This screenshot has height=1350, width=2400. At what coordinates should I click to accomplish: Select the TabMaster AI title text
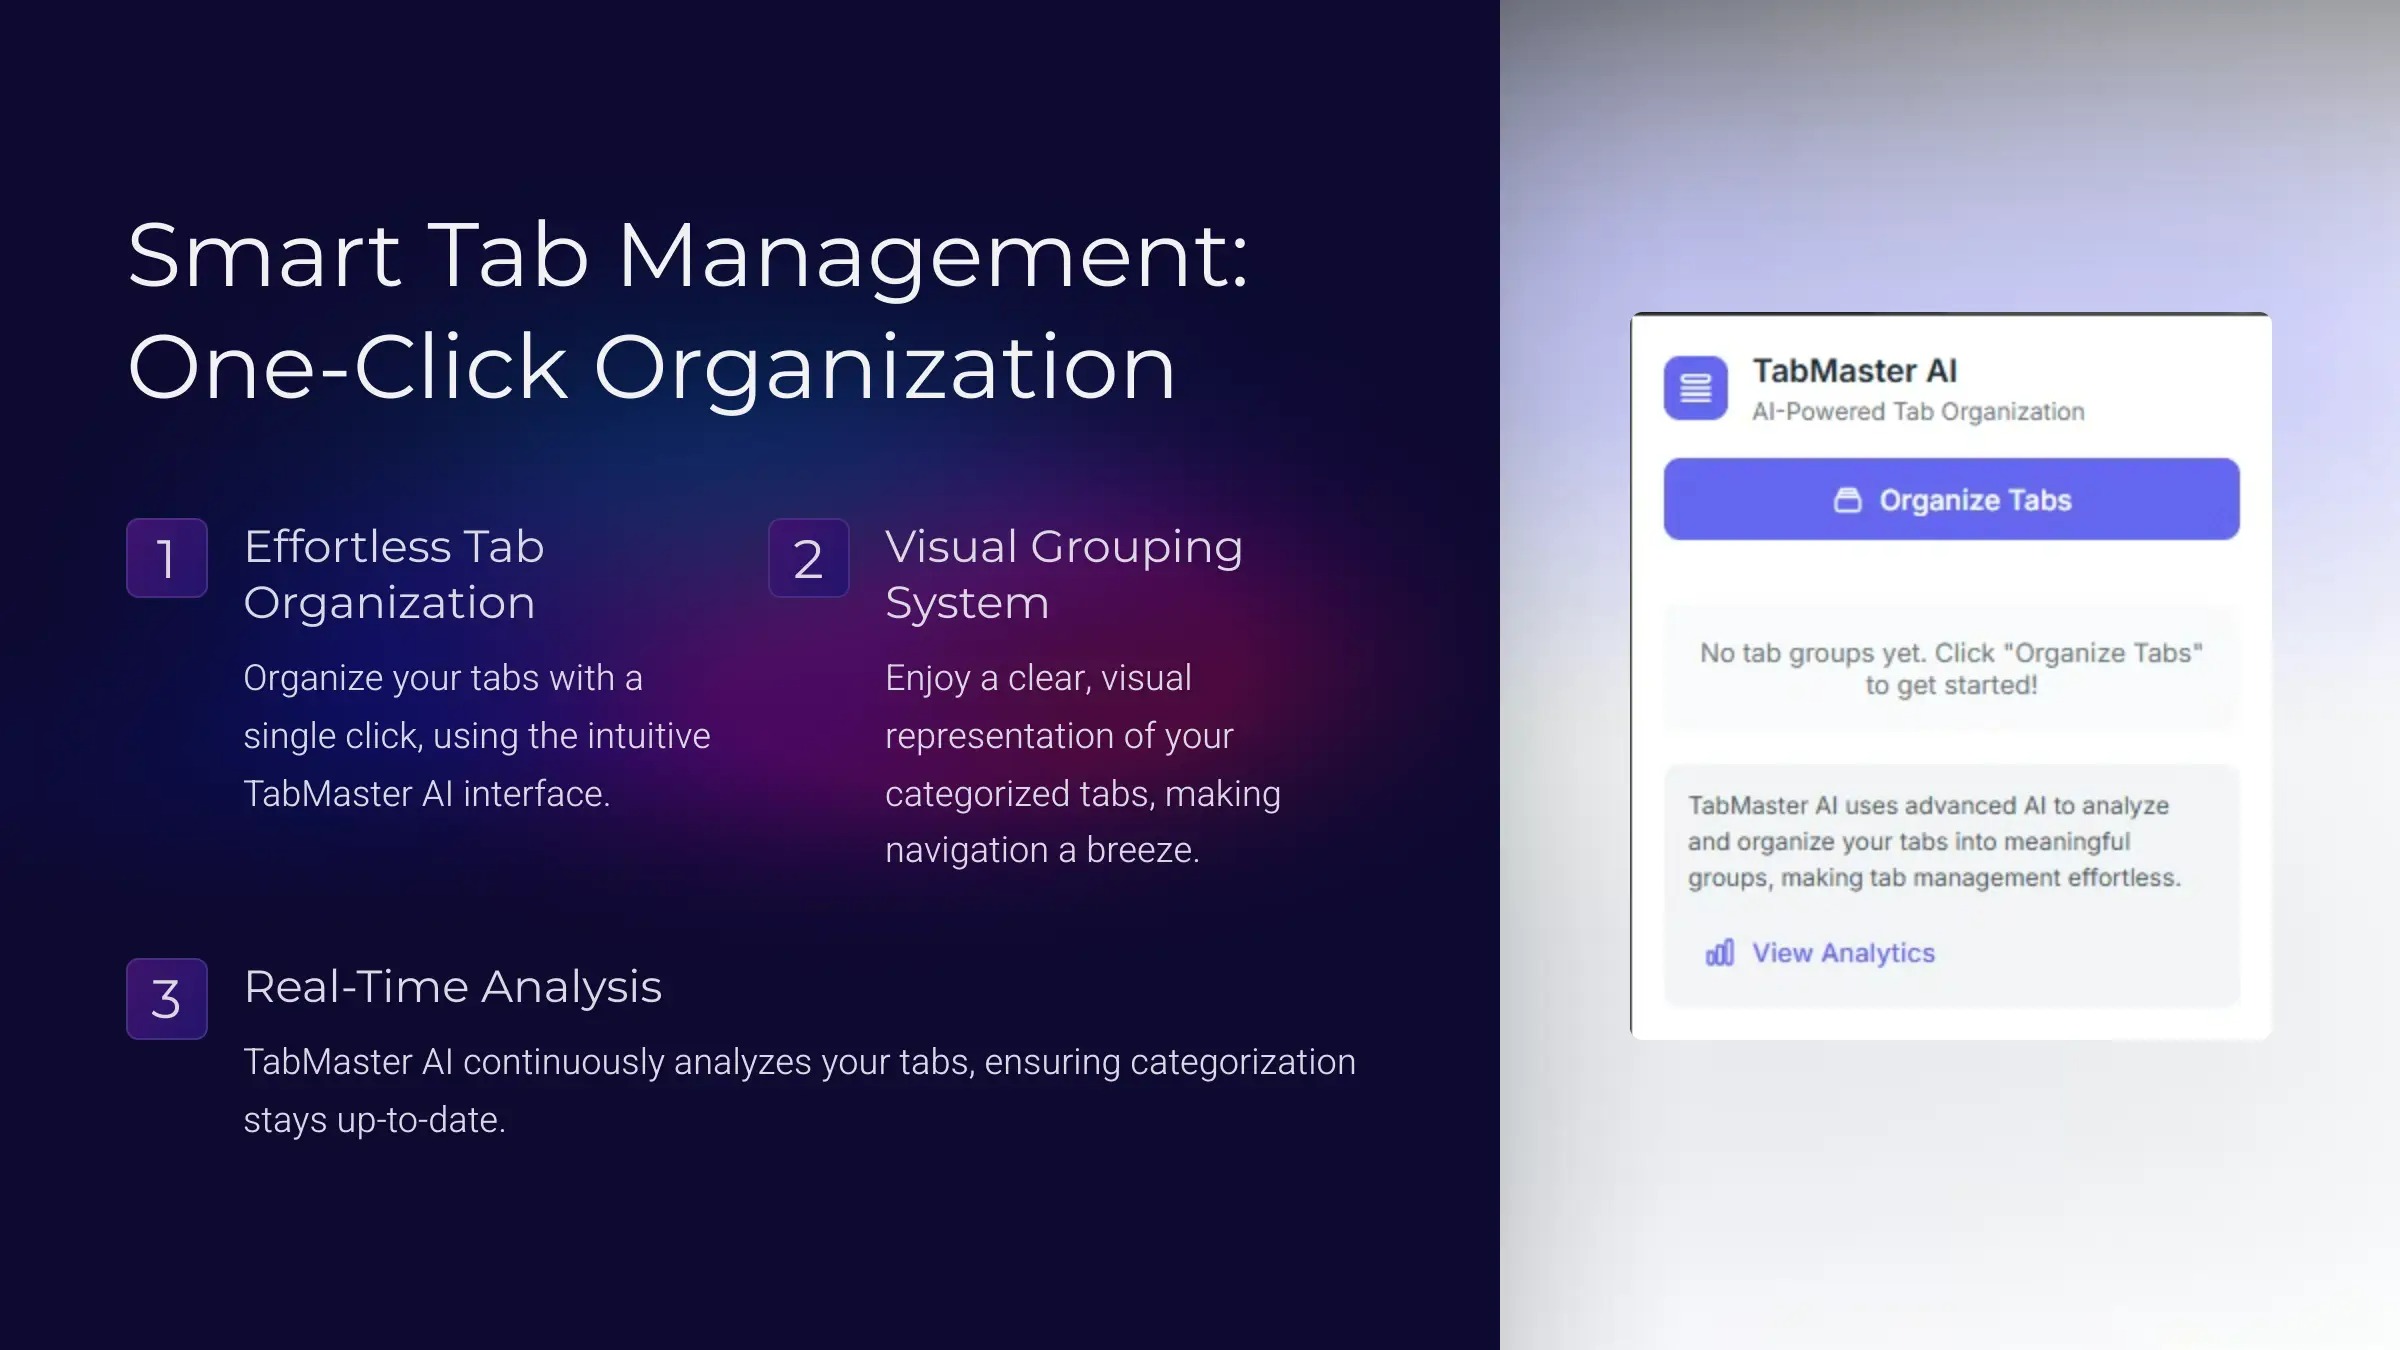pos(1854,371)
